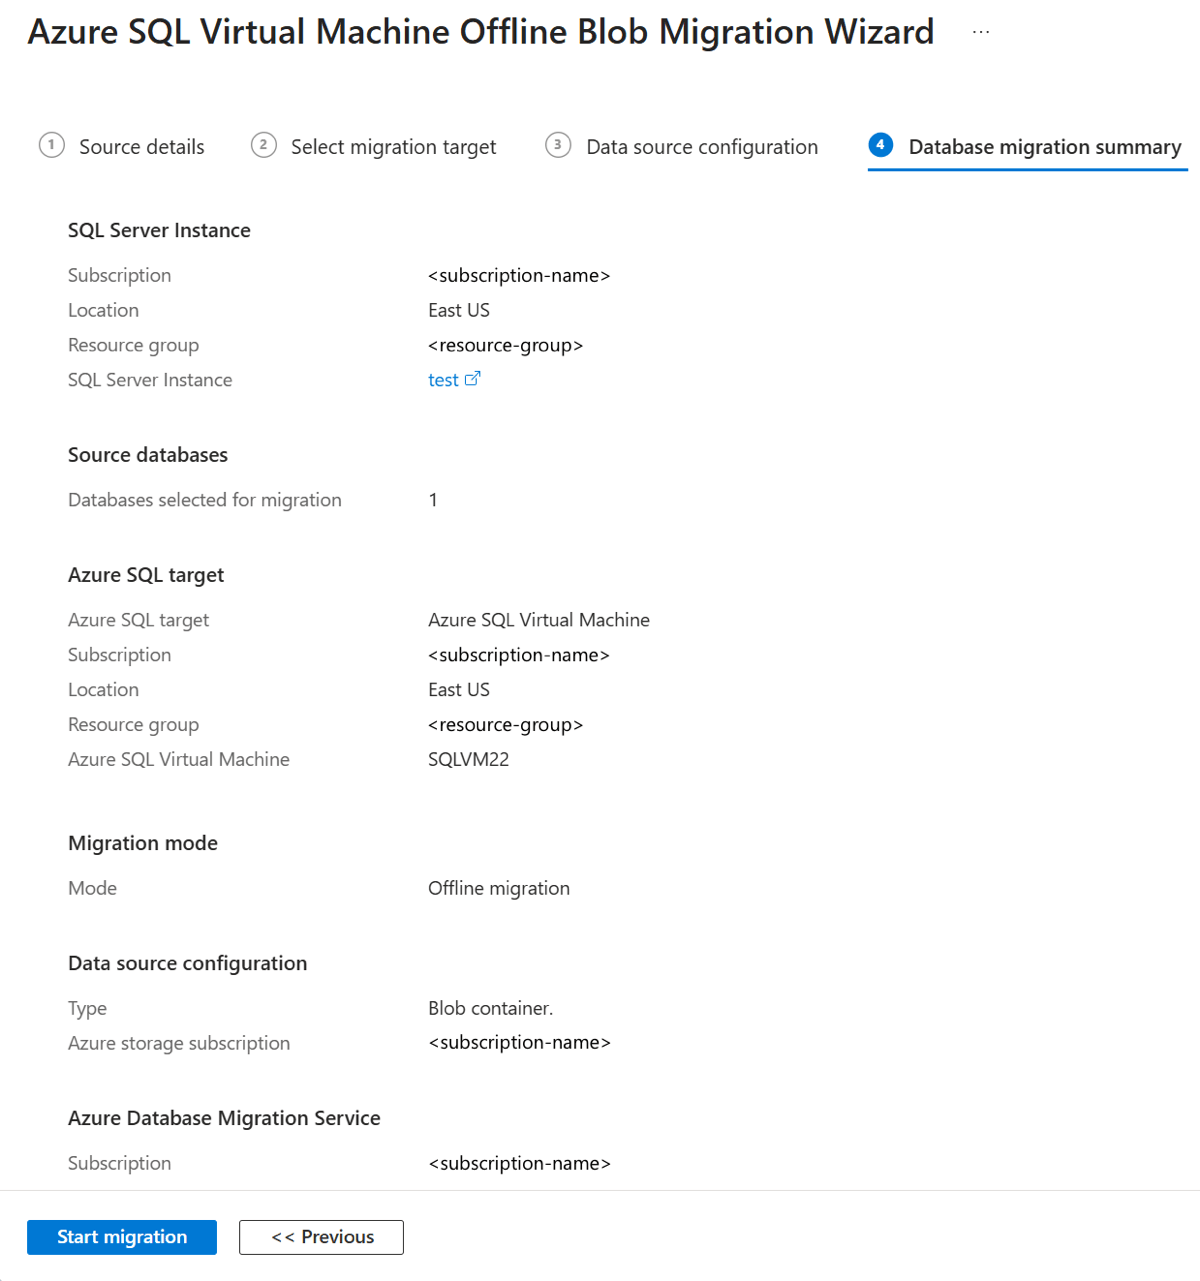Click East US under Azure SQL target
Image resolution: width=1200 pixels, height=1281 pixels.
(459, 690)
